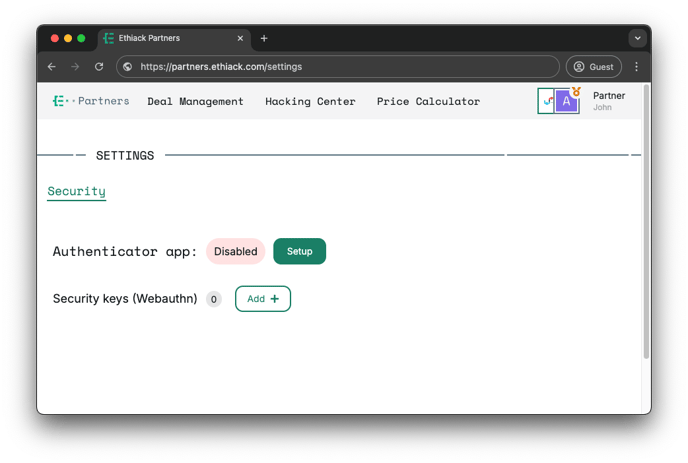Click the Ethiack Partners browser tab

coord(174,39)
